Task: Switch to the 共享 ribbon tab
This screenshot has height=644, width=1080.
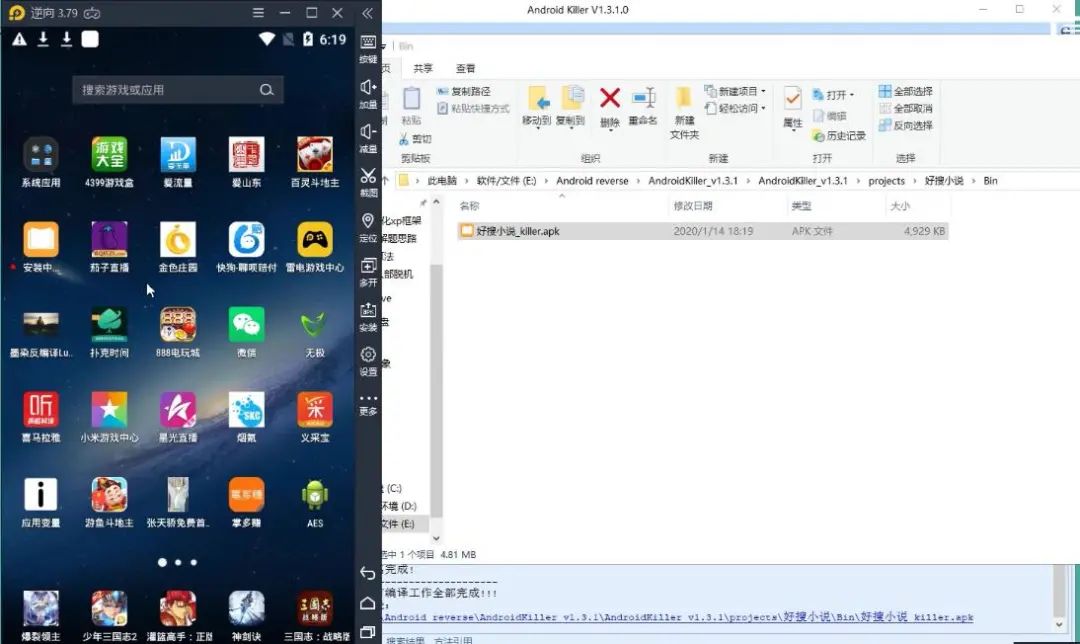Action: 423,68
